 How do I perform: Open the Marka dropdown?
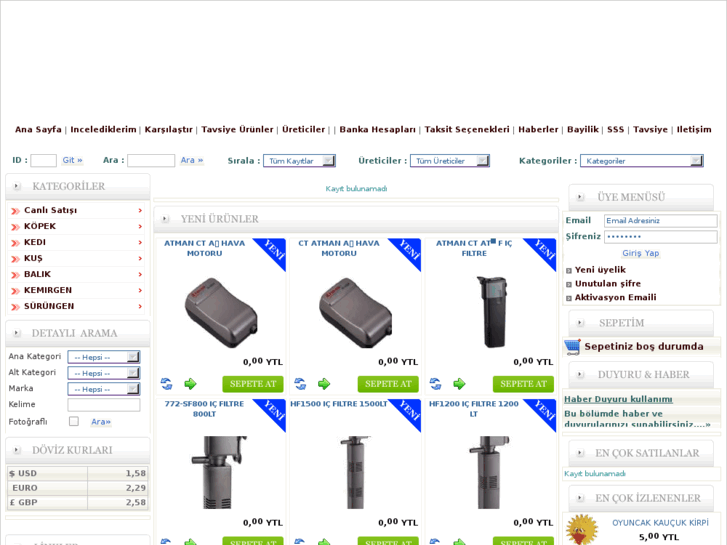coord(104,389)
